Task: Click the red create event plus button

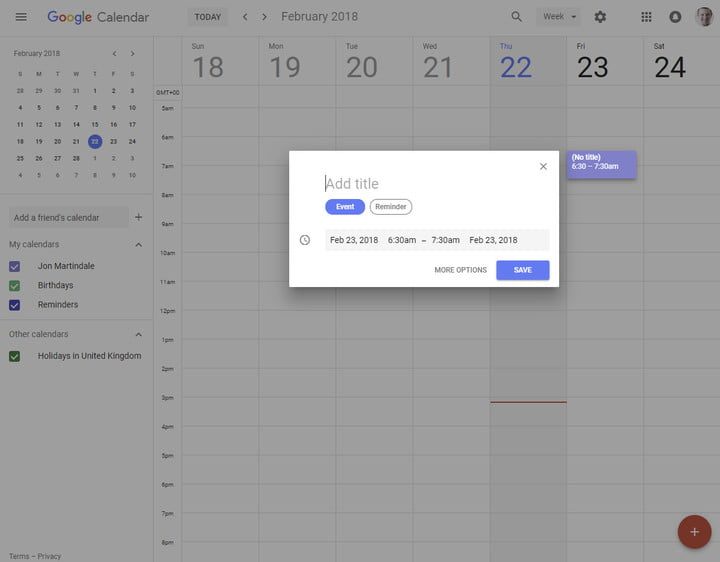Action: click(694, 531)
